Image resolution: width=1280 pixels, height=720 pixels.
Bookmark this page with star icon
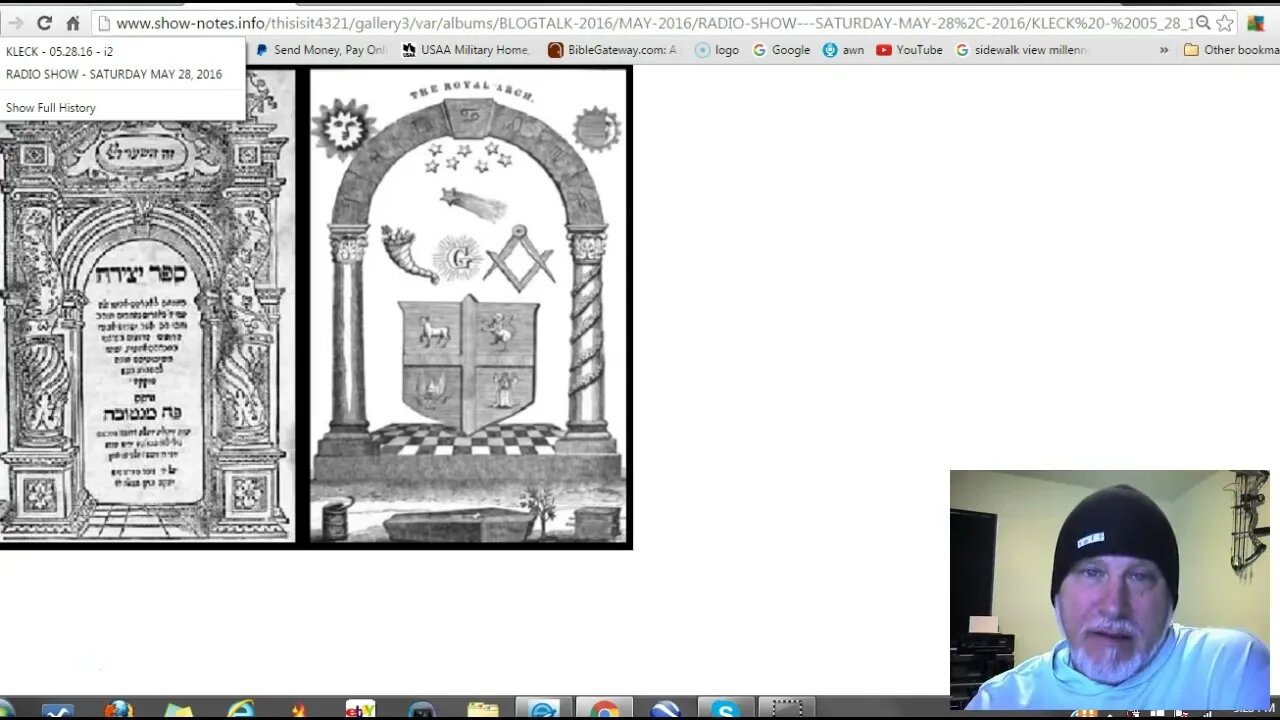[1225, 23]
